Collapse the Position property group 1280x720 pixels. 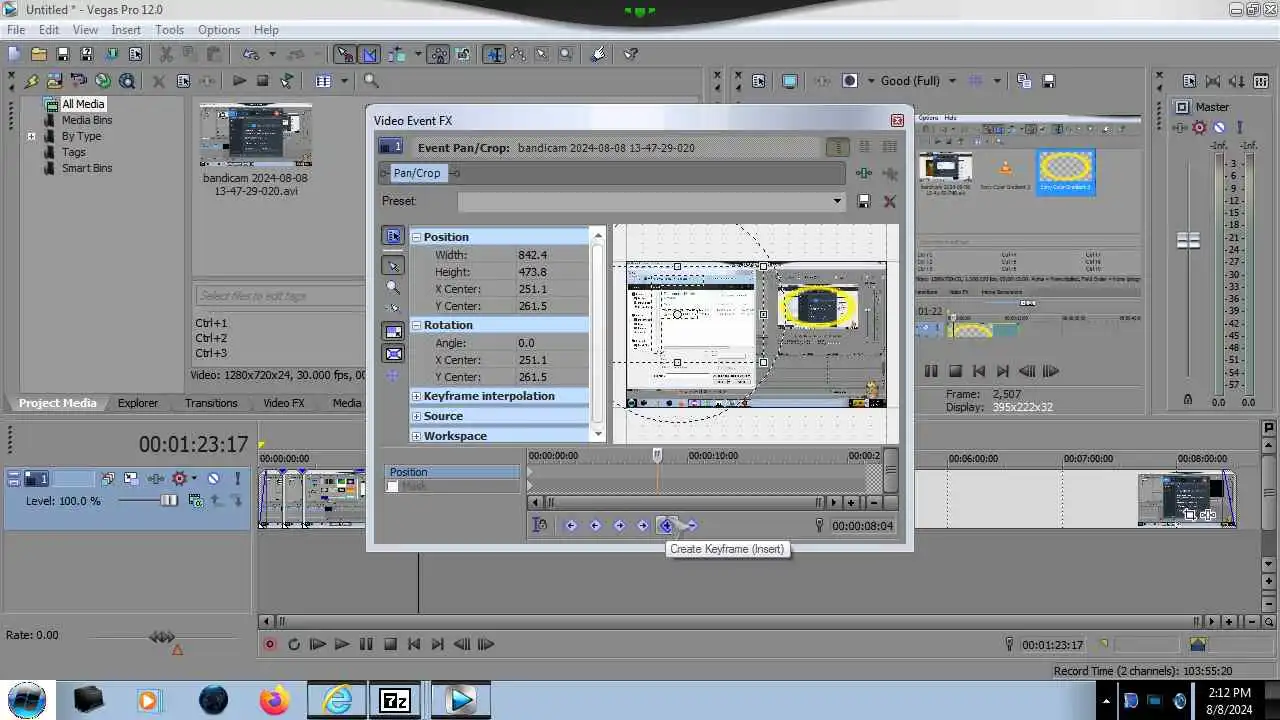point(417,237)
